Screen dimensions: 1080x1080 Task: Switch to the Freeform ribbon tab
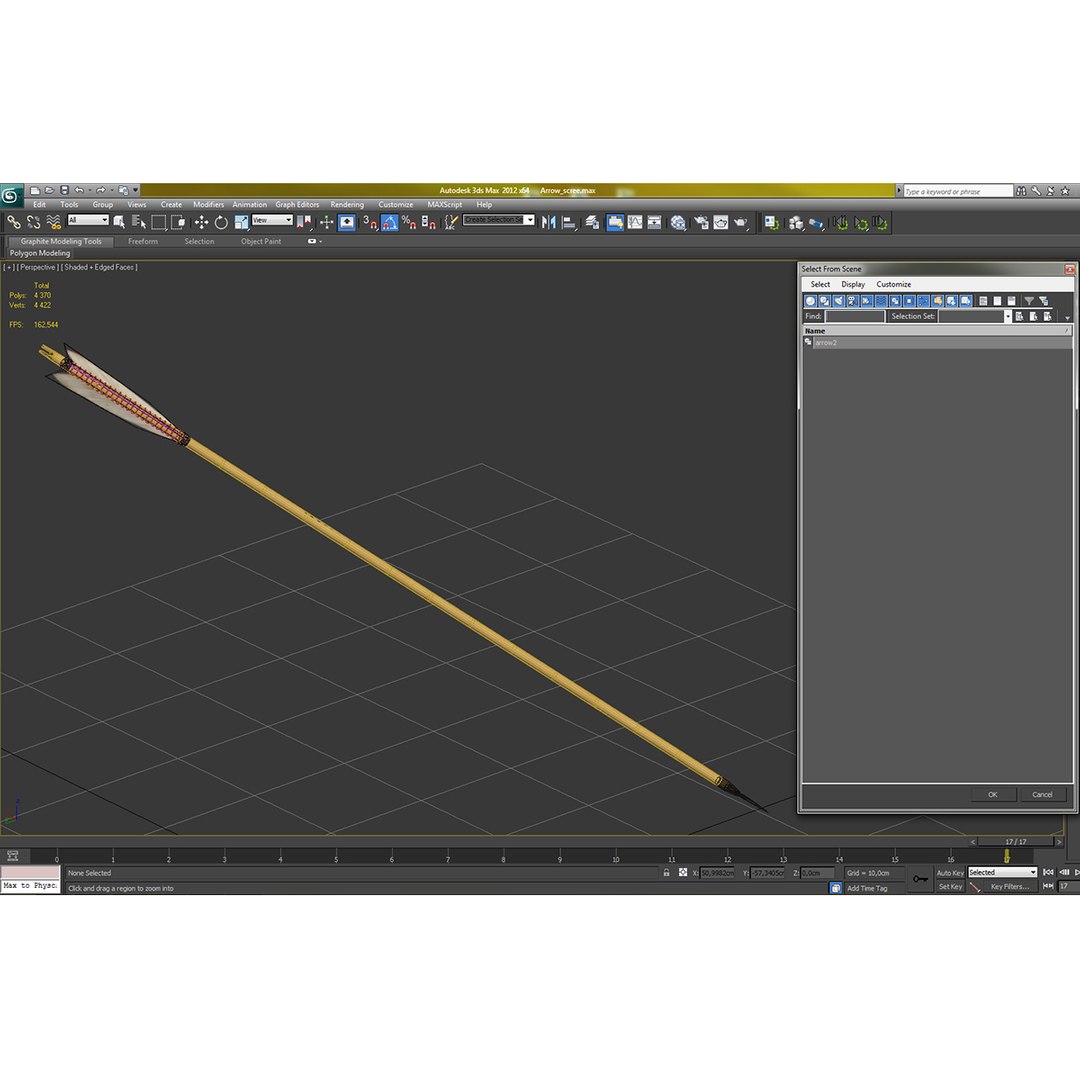click(143, 241)
